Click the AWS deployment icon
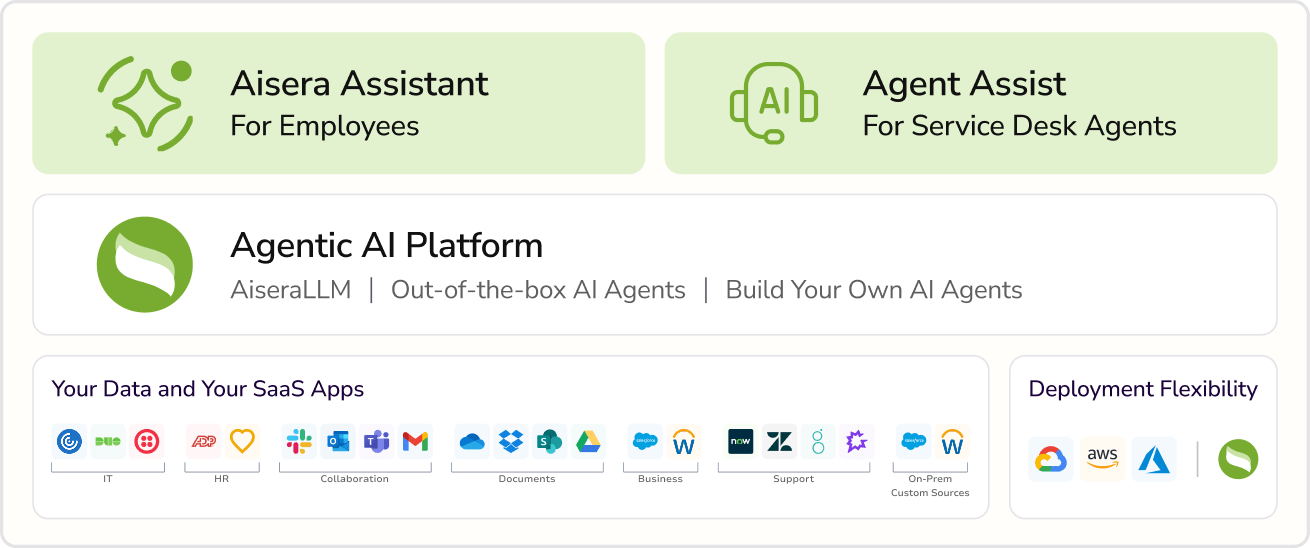Viewport: 1310px width, 548px height. 1102,459
